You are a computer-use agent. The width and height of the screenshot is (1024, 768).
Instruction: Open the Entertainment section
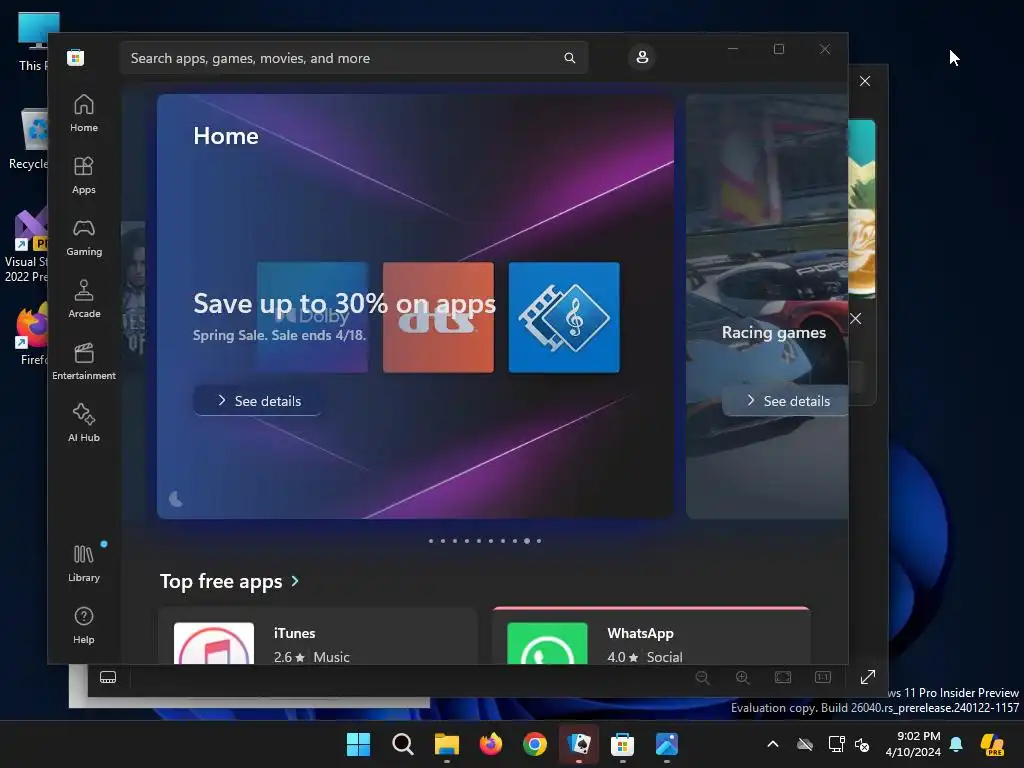coord(84,362)
